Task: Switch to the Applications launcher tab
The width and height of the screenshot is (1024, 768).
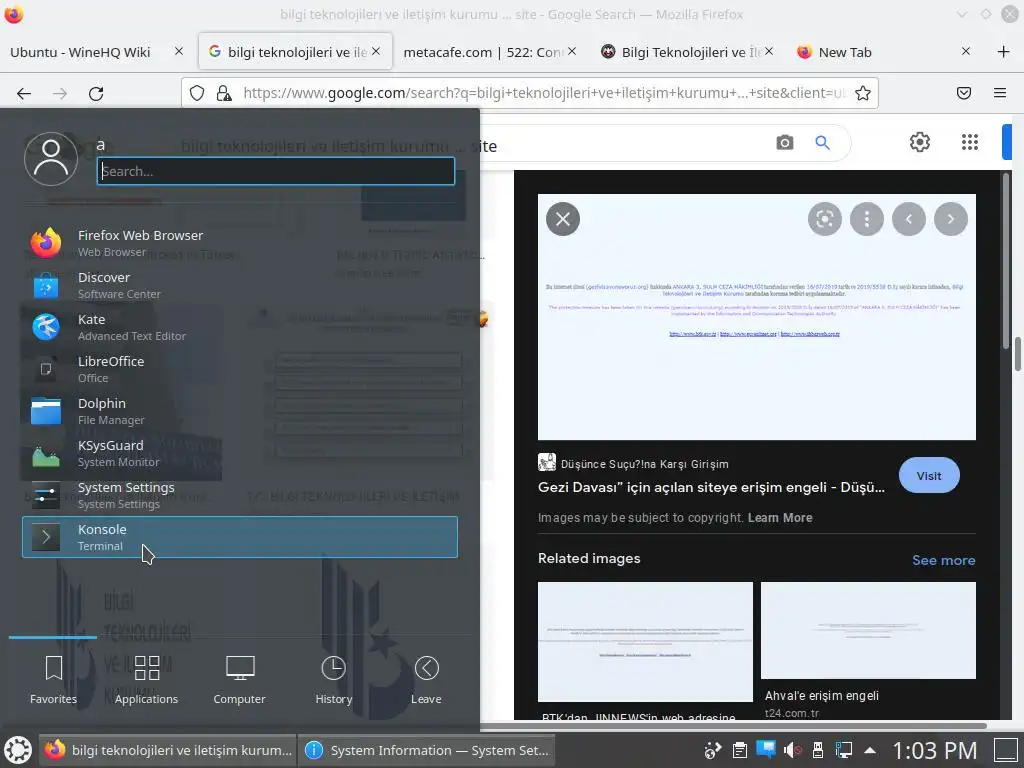Action: [146, 679]
